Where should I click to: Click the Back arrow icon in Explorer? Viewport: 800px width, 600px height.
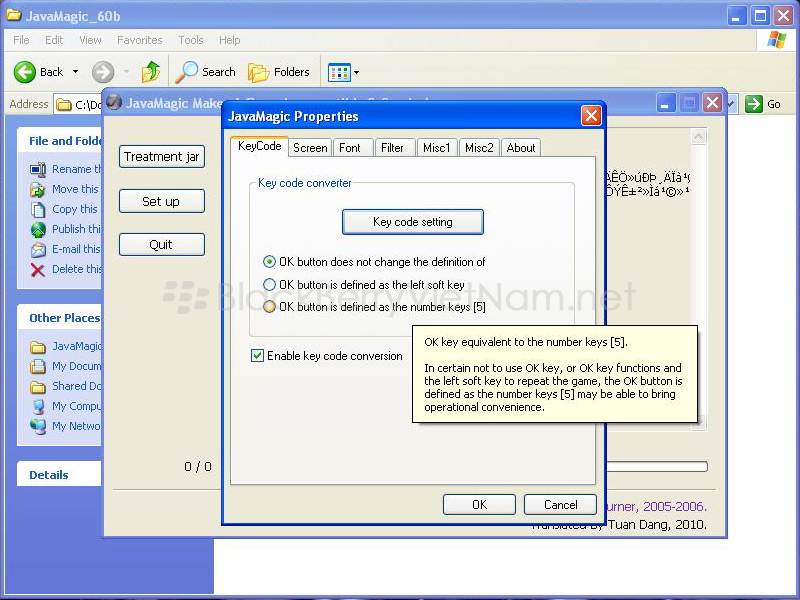click(x=24, y=72)
